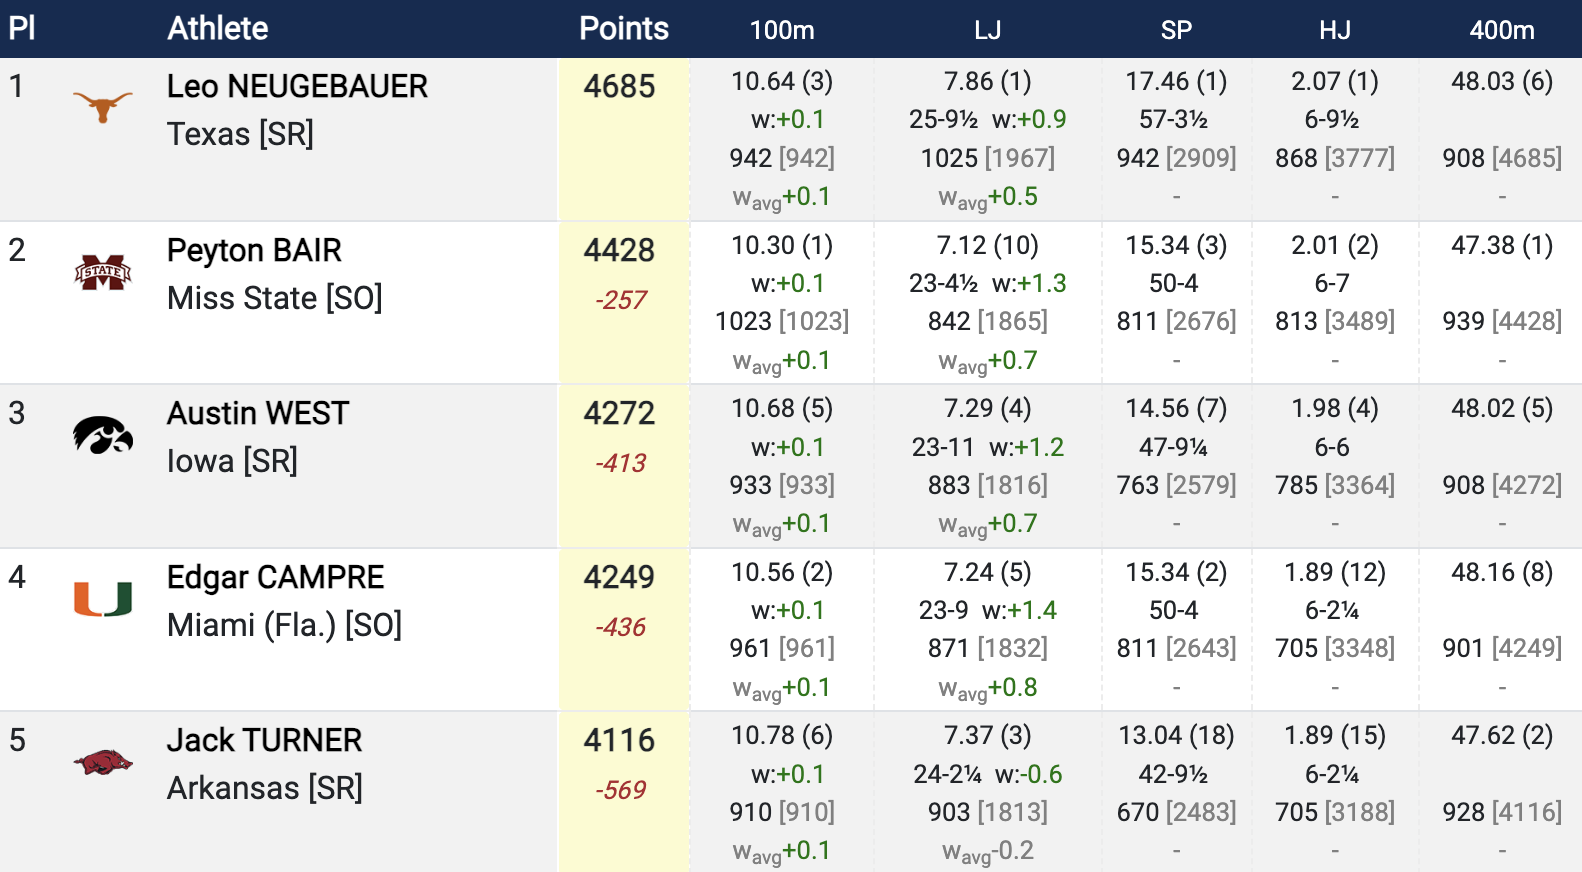The height and width of the screenshot is (872, 1582).
Task: Open Edgar CAMPRE athlete page
Action: pyautogui.click(x=275, y=577)
